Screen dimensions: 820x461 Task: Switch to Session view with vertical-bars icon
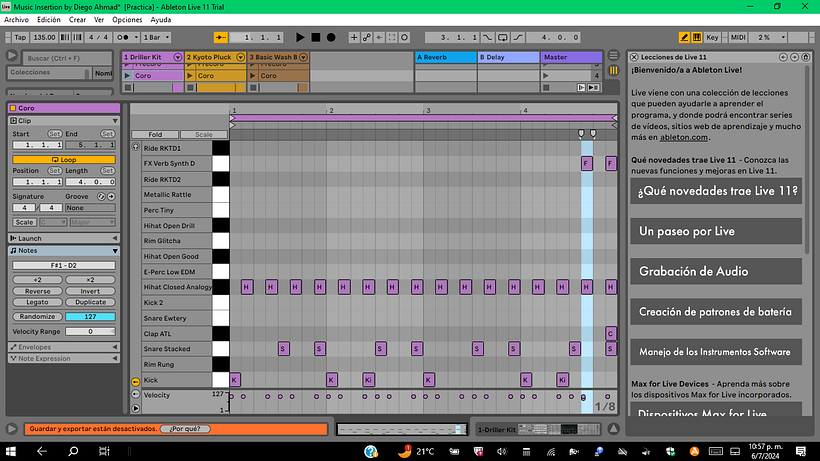coord(613,70)
